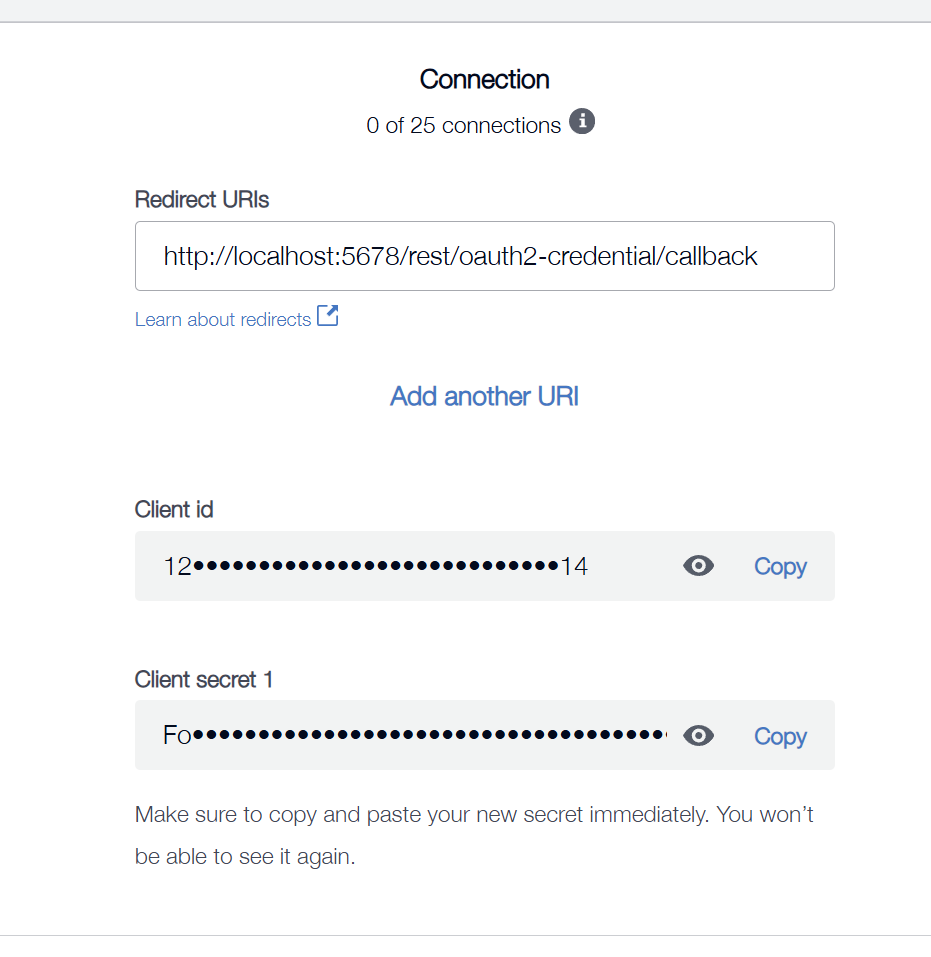Image resolution: width=931 pixels, height=957 pixels.
Task: Click the Client secret 1 label
Action: (x=203, y=679)
